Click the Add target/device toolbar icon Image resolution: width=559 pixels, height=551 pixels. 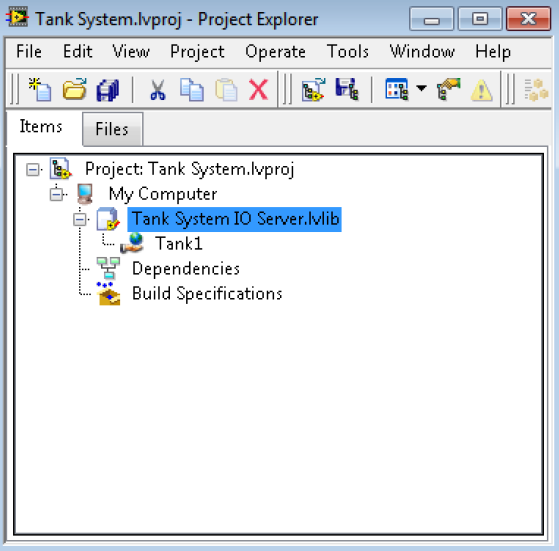(313, 90)
